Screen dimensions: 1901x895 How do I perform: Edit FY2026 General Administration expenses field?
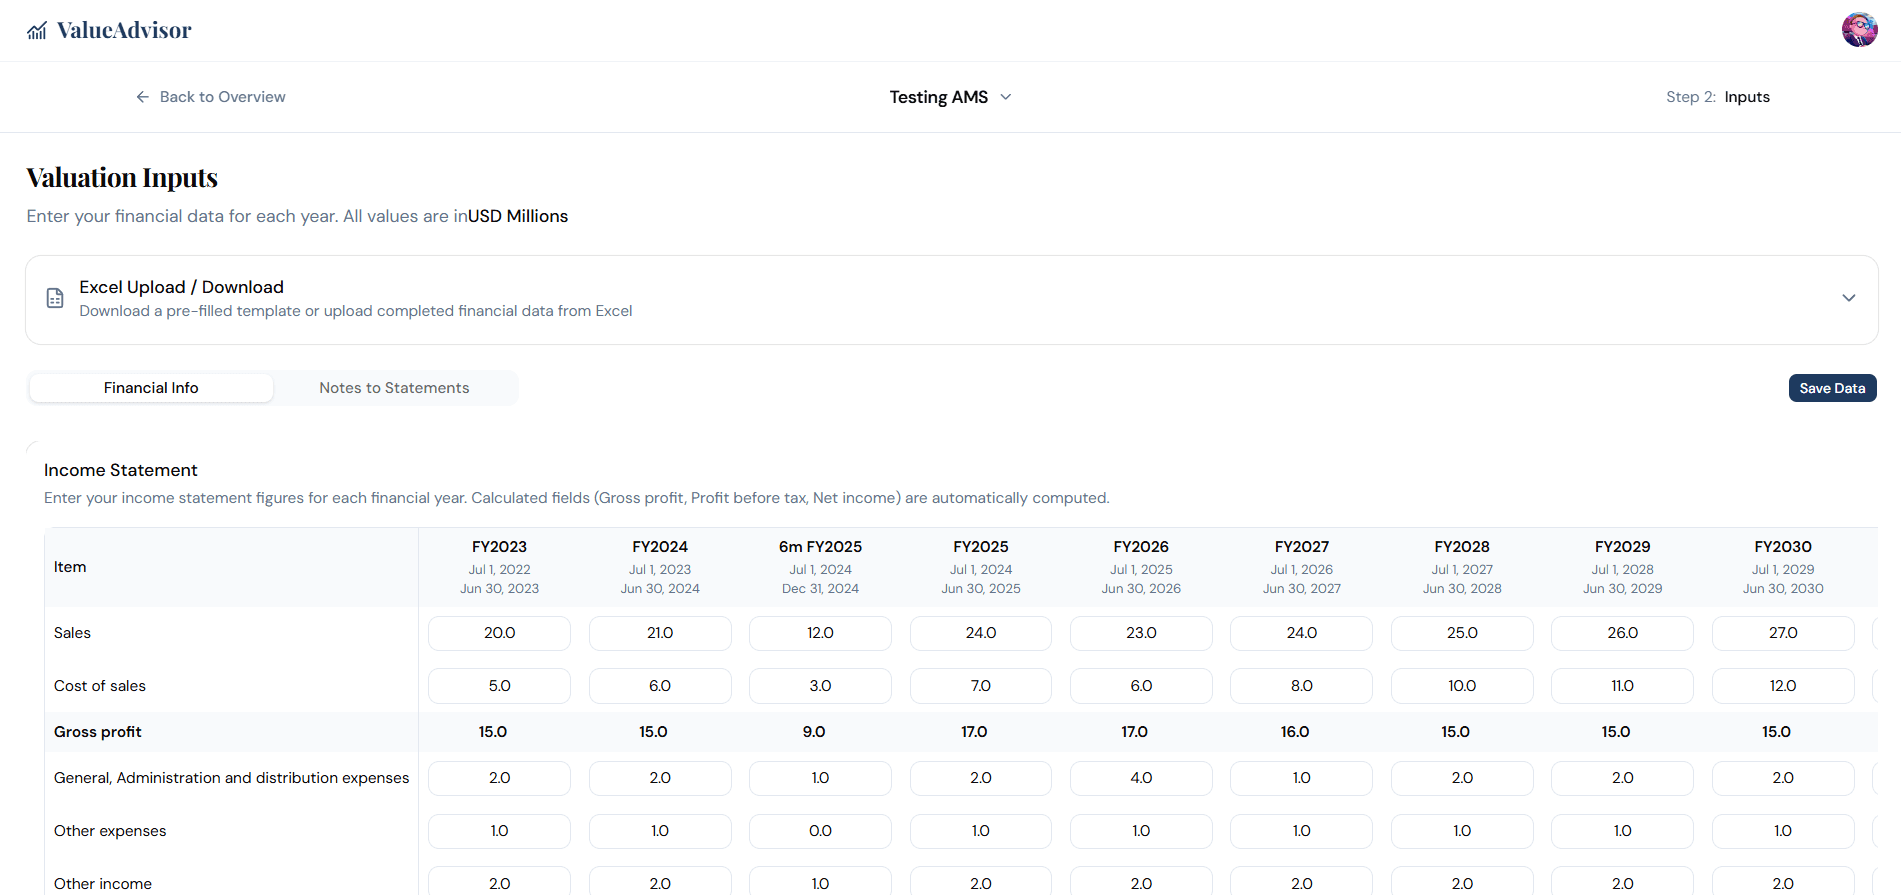pyautogui.click(x=1141, y=778)
